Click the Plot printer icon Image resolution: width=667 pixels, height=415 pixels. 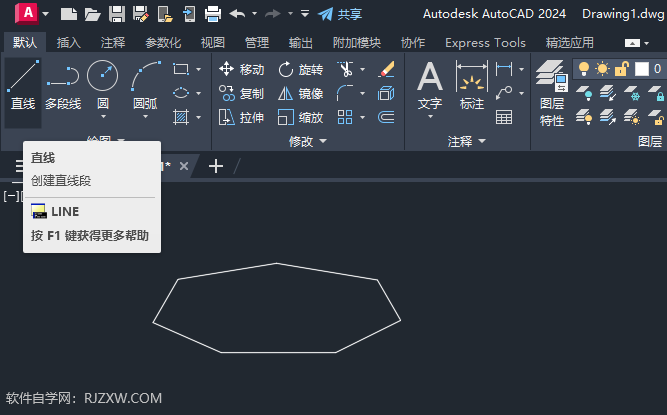213,14
